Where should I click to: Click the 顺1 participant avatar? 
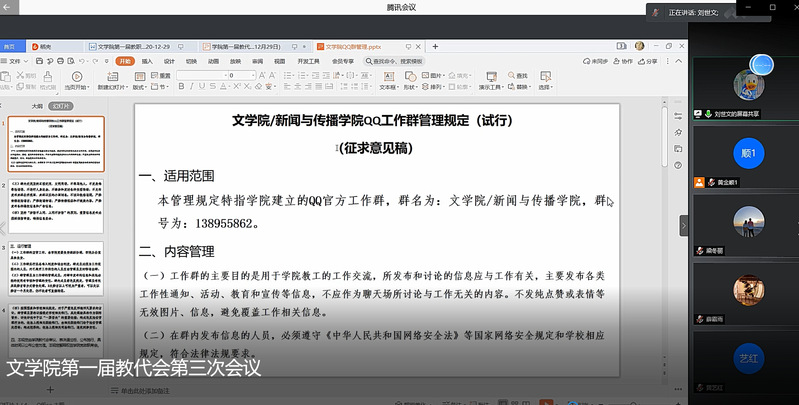coord(748,153)
